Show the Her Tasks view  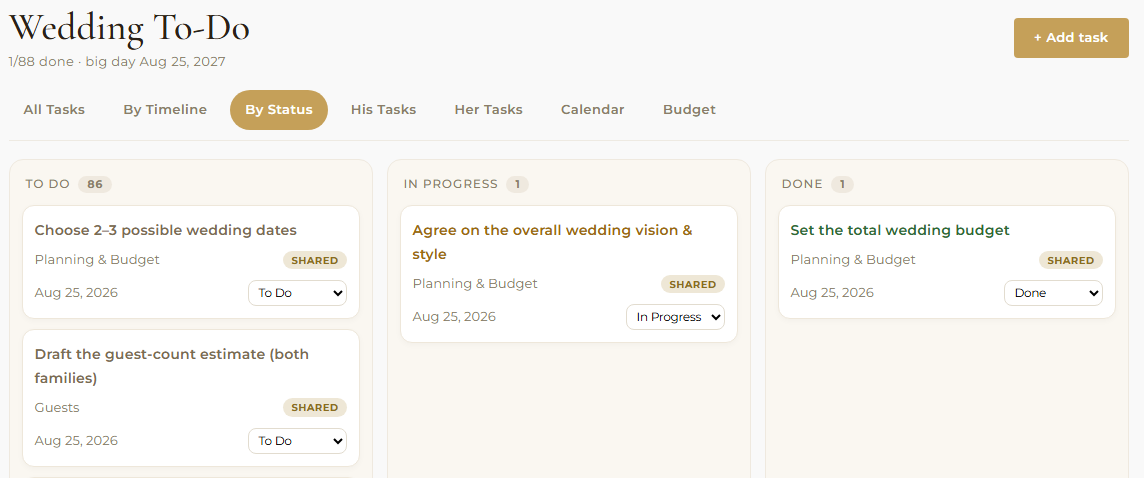point(488,109)
